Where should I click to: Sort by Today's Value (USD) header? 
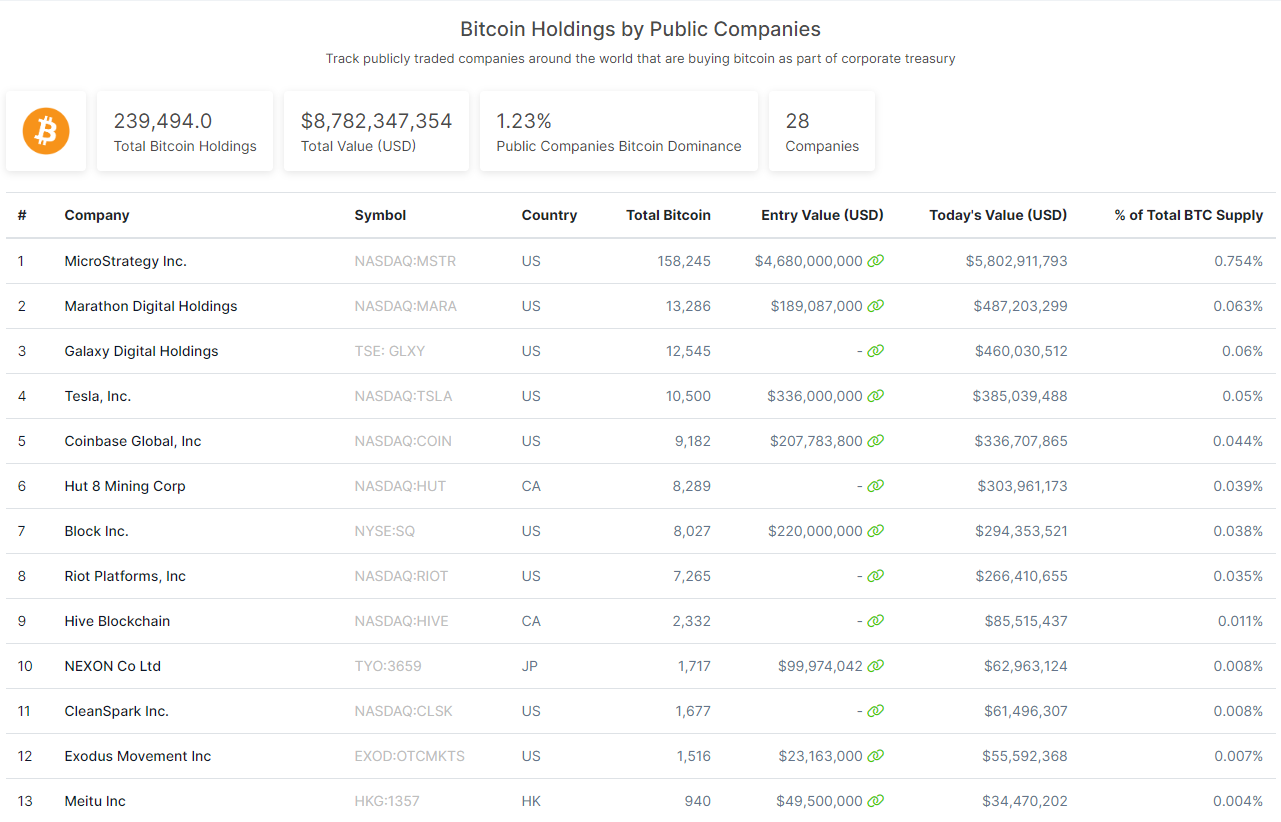point(997,215)
